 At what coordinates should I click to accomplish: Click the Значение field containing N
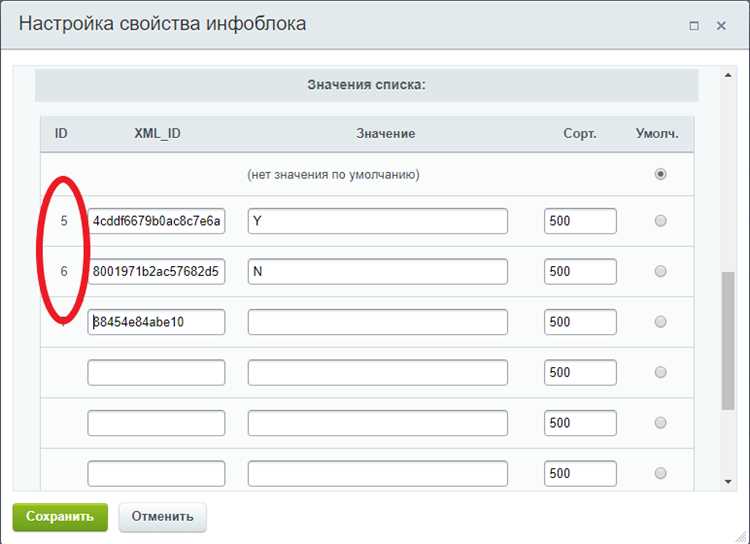pyautogui.click(x=378, y=271)
